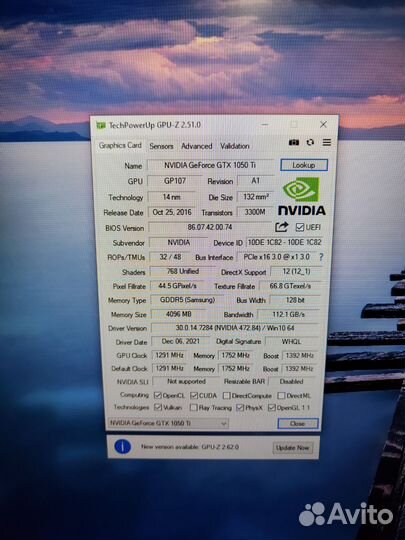Click the Resizable BAR field Disabled

click(291, 381)
